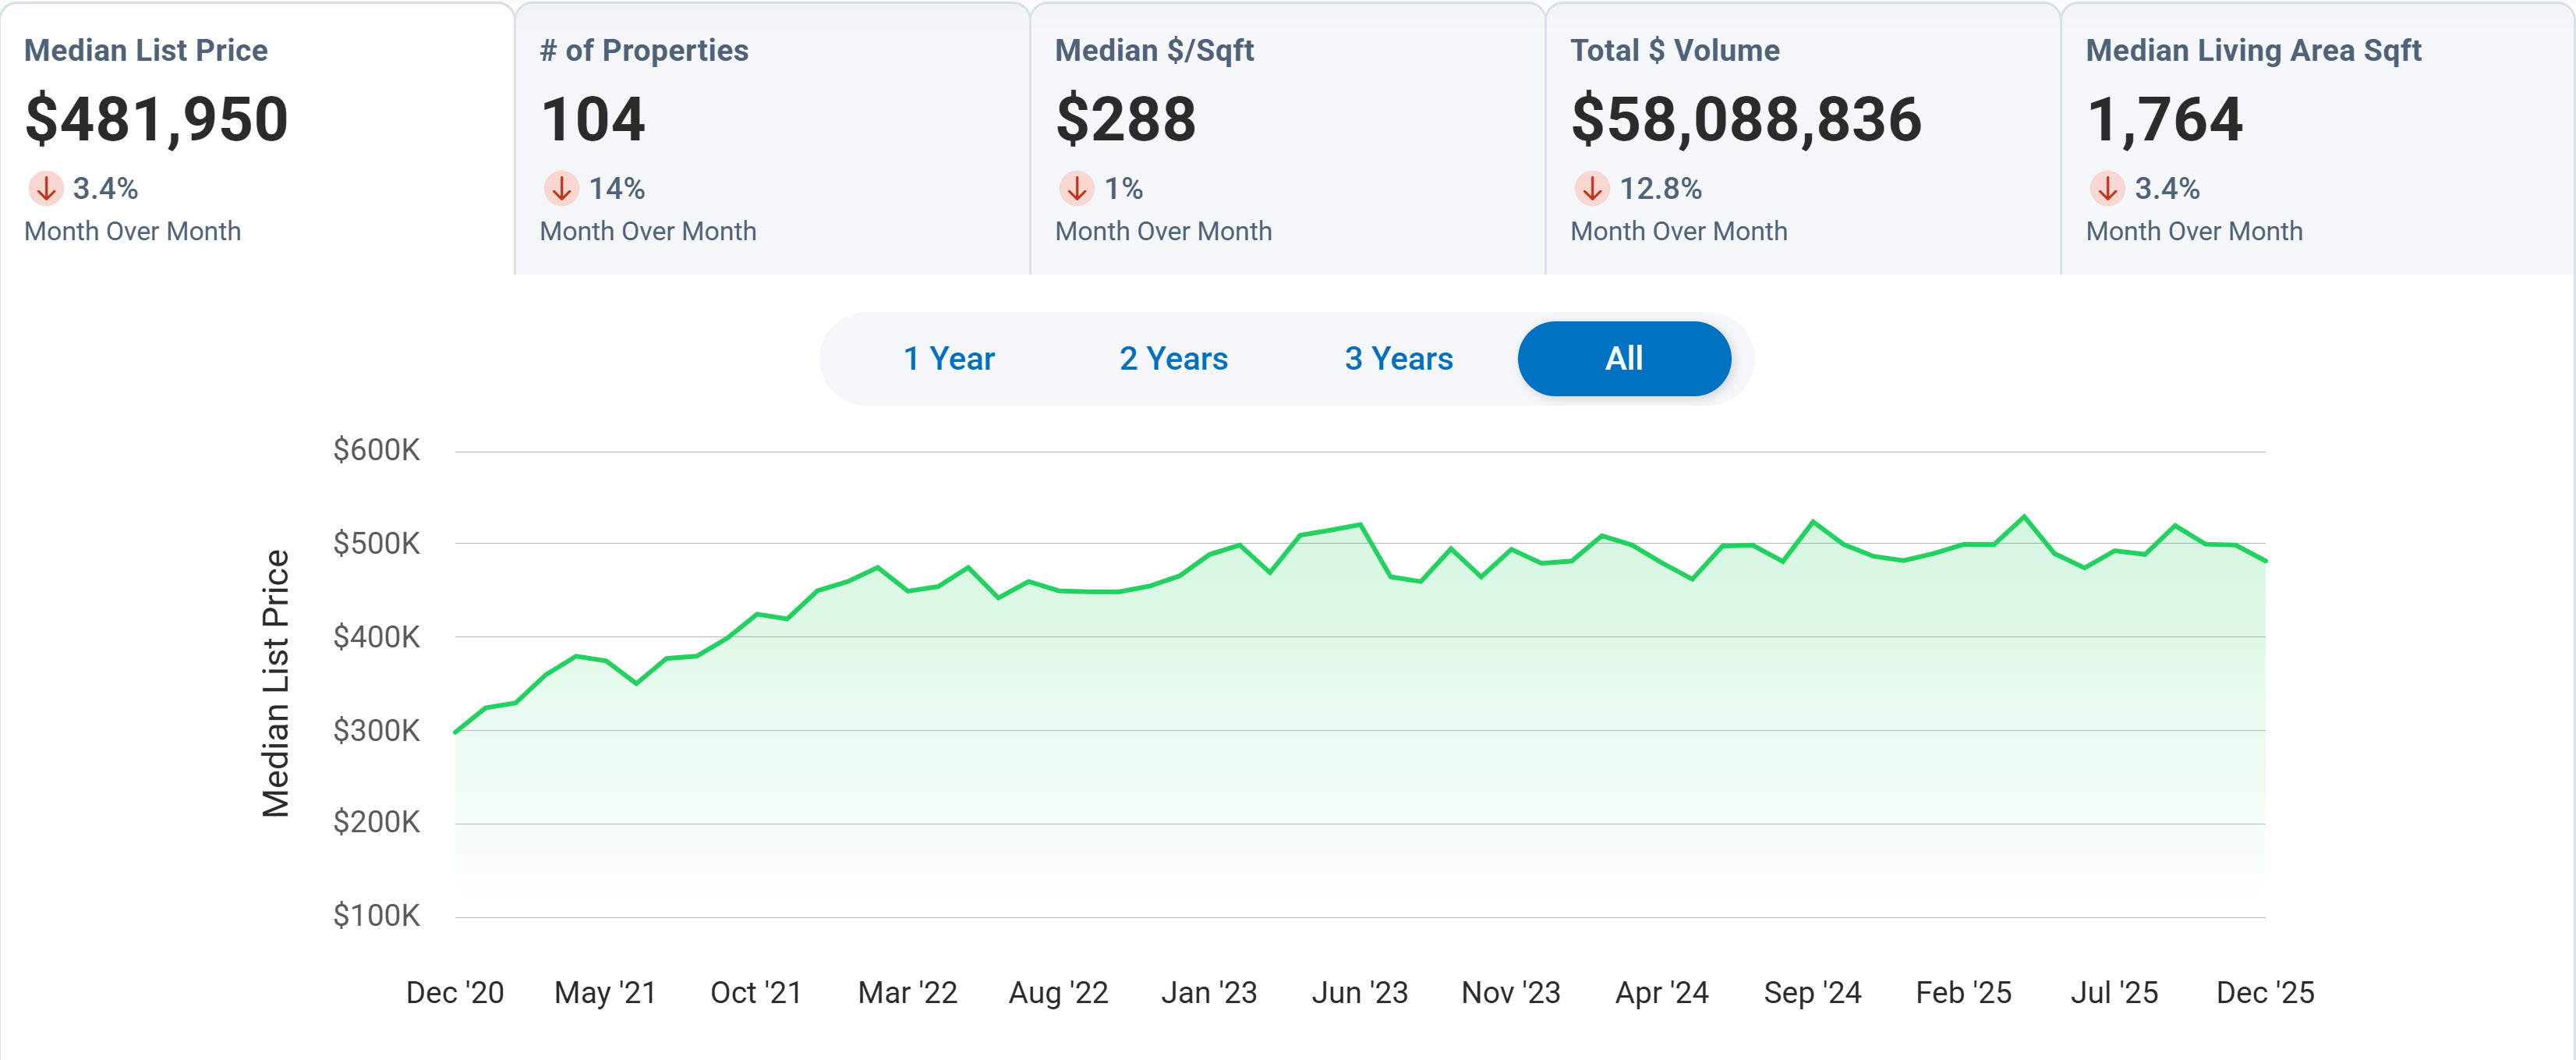
Task: Click the Dec '20 starting point of chart
Action: tap(456, 732)
